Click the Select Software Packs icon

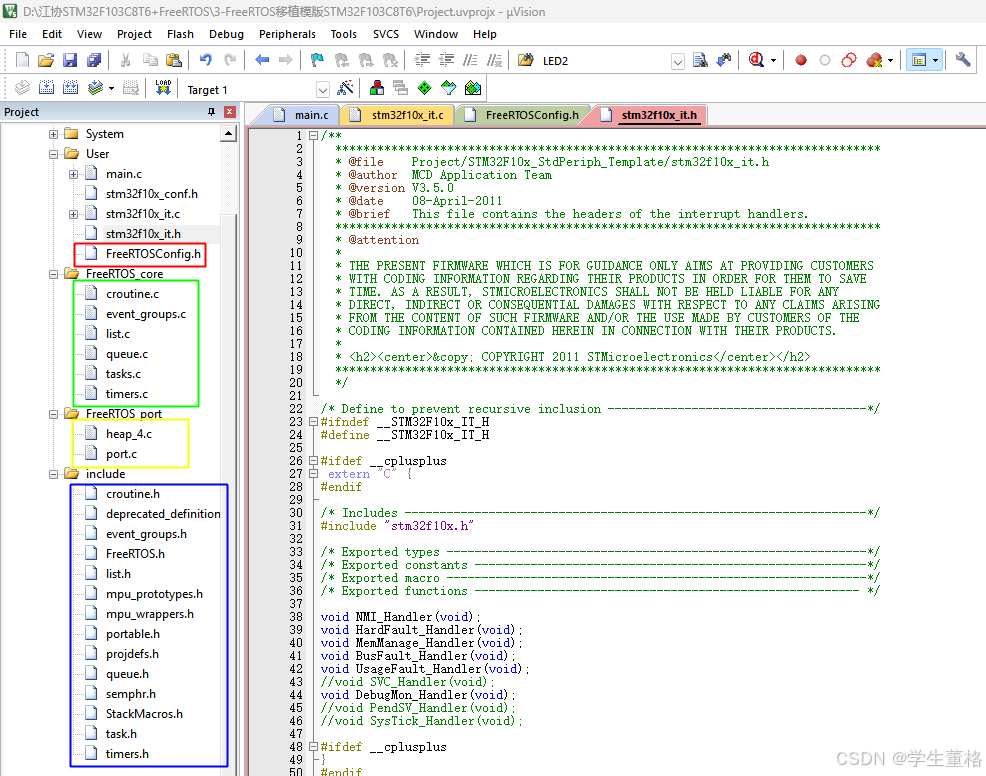(x=448, y=88)
